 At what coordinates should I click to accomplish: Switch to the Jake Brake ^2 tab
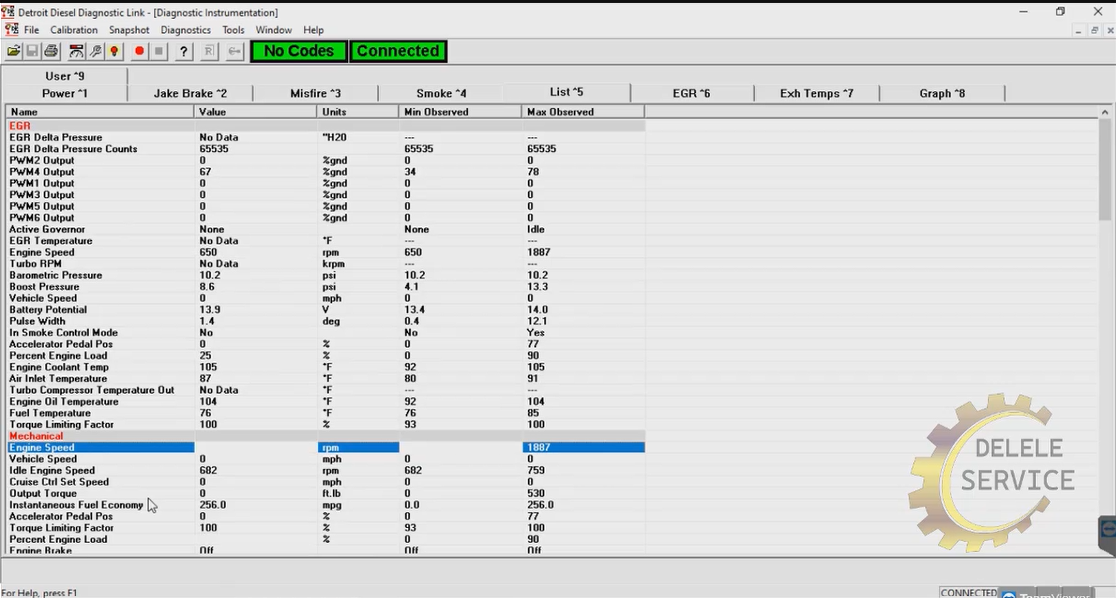[190, 93]
